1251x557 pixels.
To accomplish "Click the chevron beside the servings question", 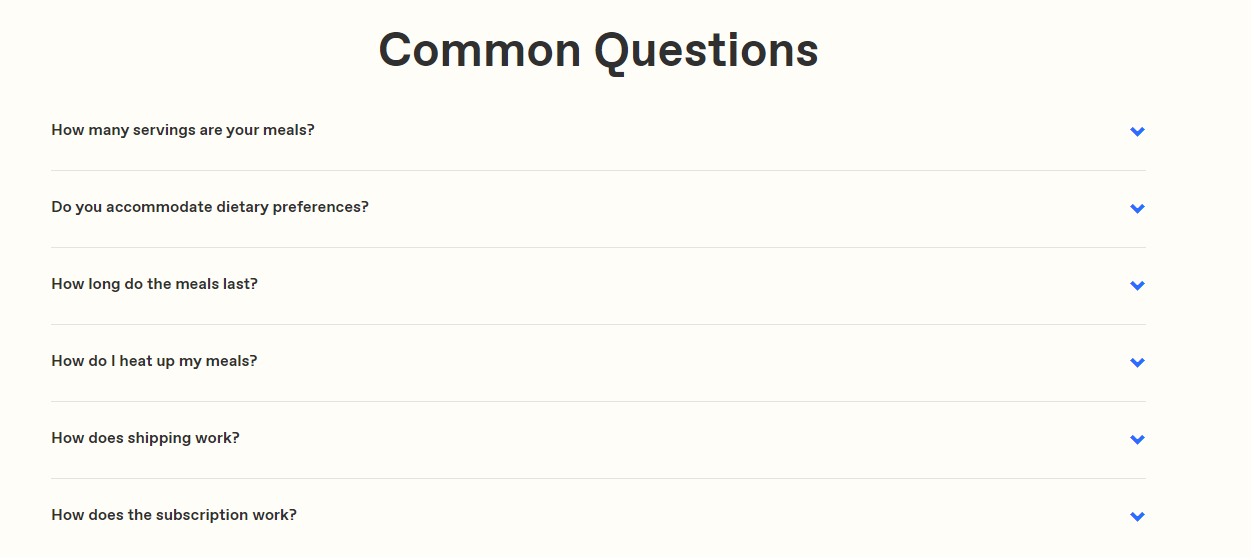I will 1137,132.
